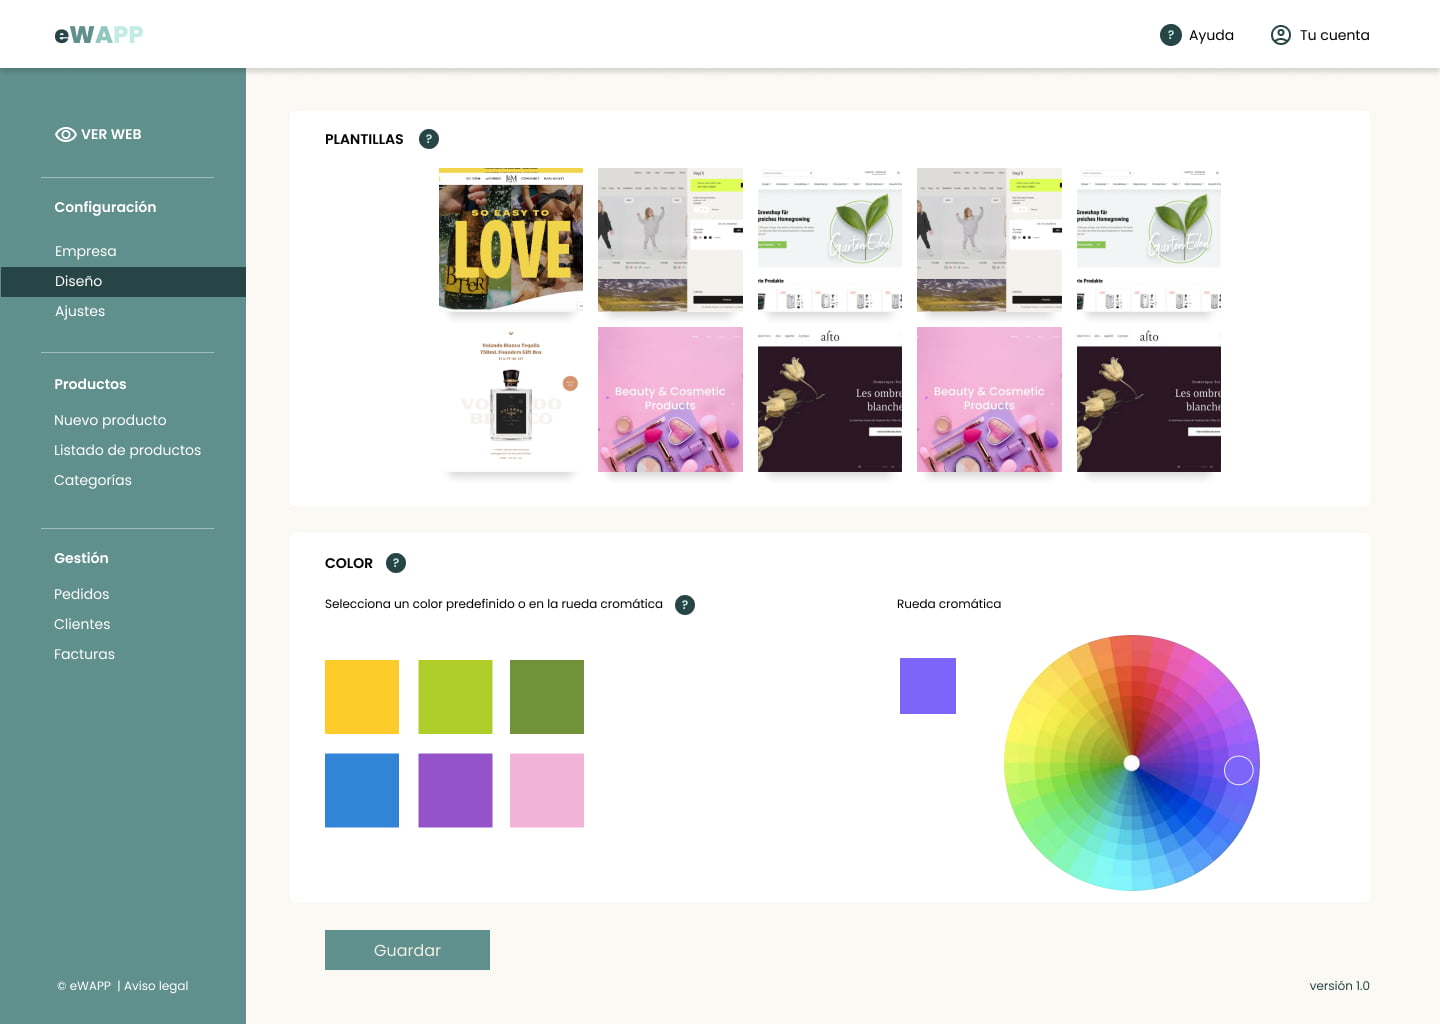Go to Nuevo producto

(110, 420)
